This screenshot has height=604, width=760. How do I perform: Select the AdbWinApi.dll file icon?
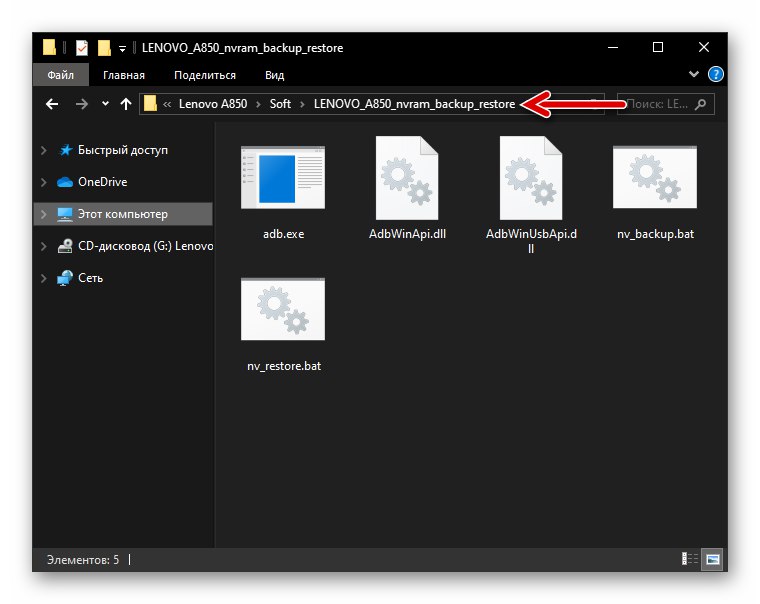pyautogui.click(x=407, y=178)
